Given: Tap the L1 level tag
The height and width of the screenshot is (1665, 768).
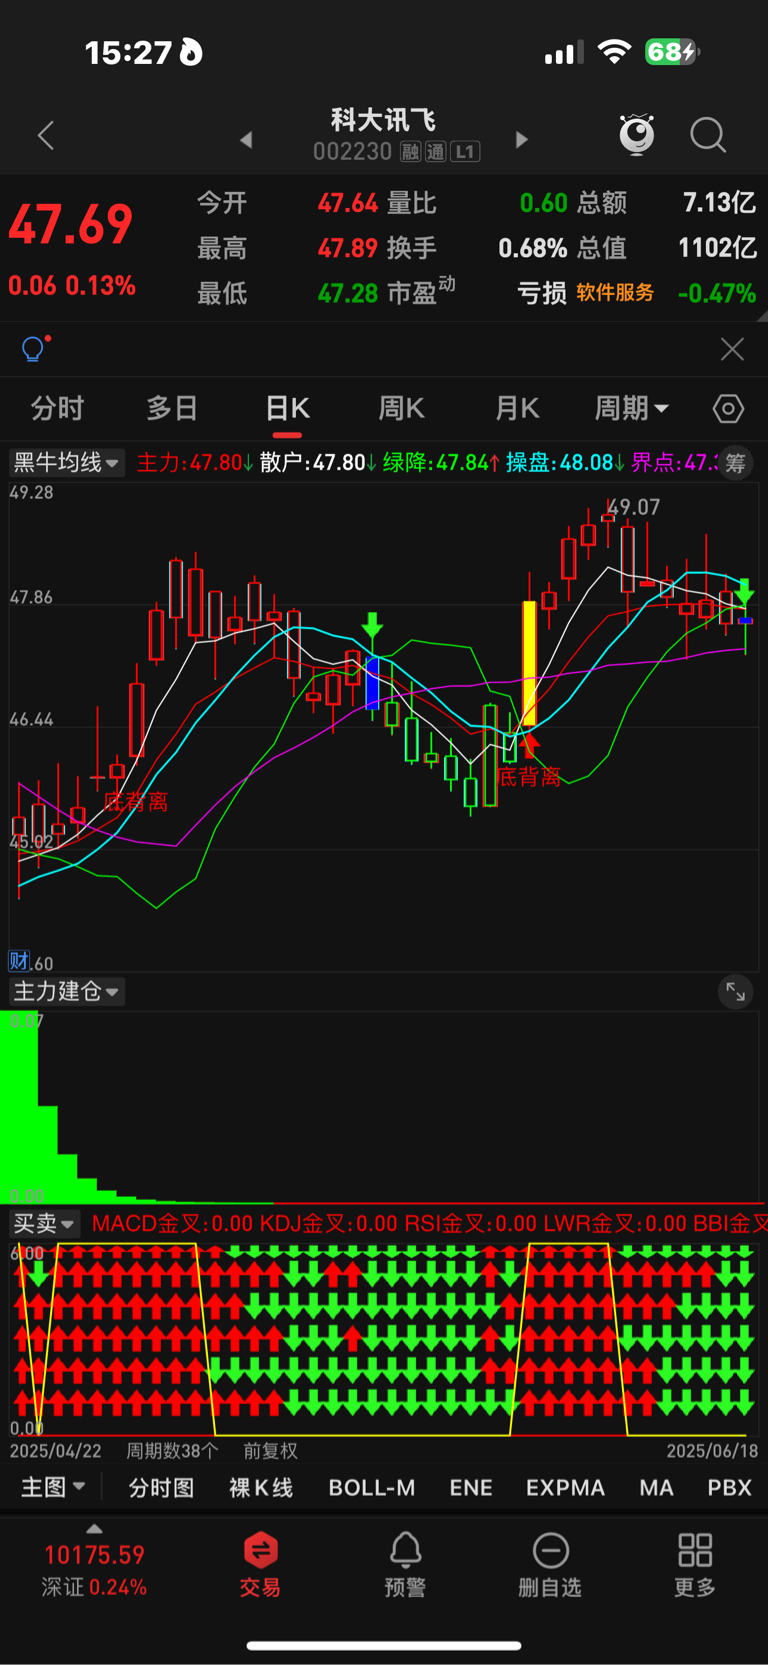Looking at the screenshot, I should [x=465, y=152].
